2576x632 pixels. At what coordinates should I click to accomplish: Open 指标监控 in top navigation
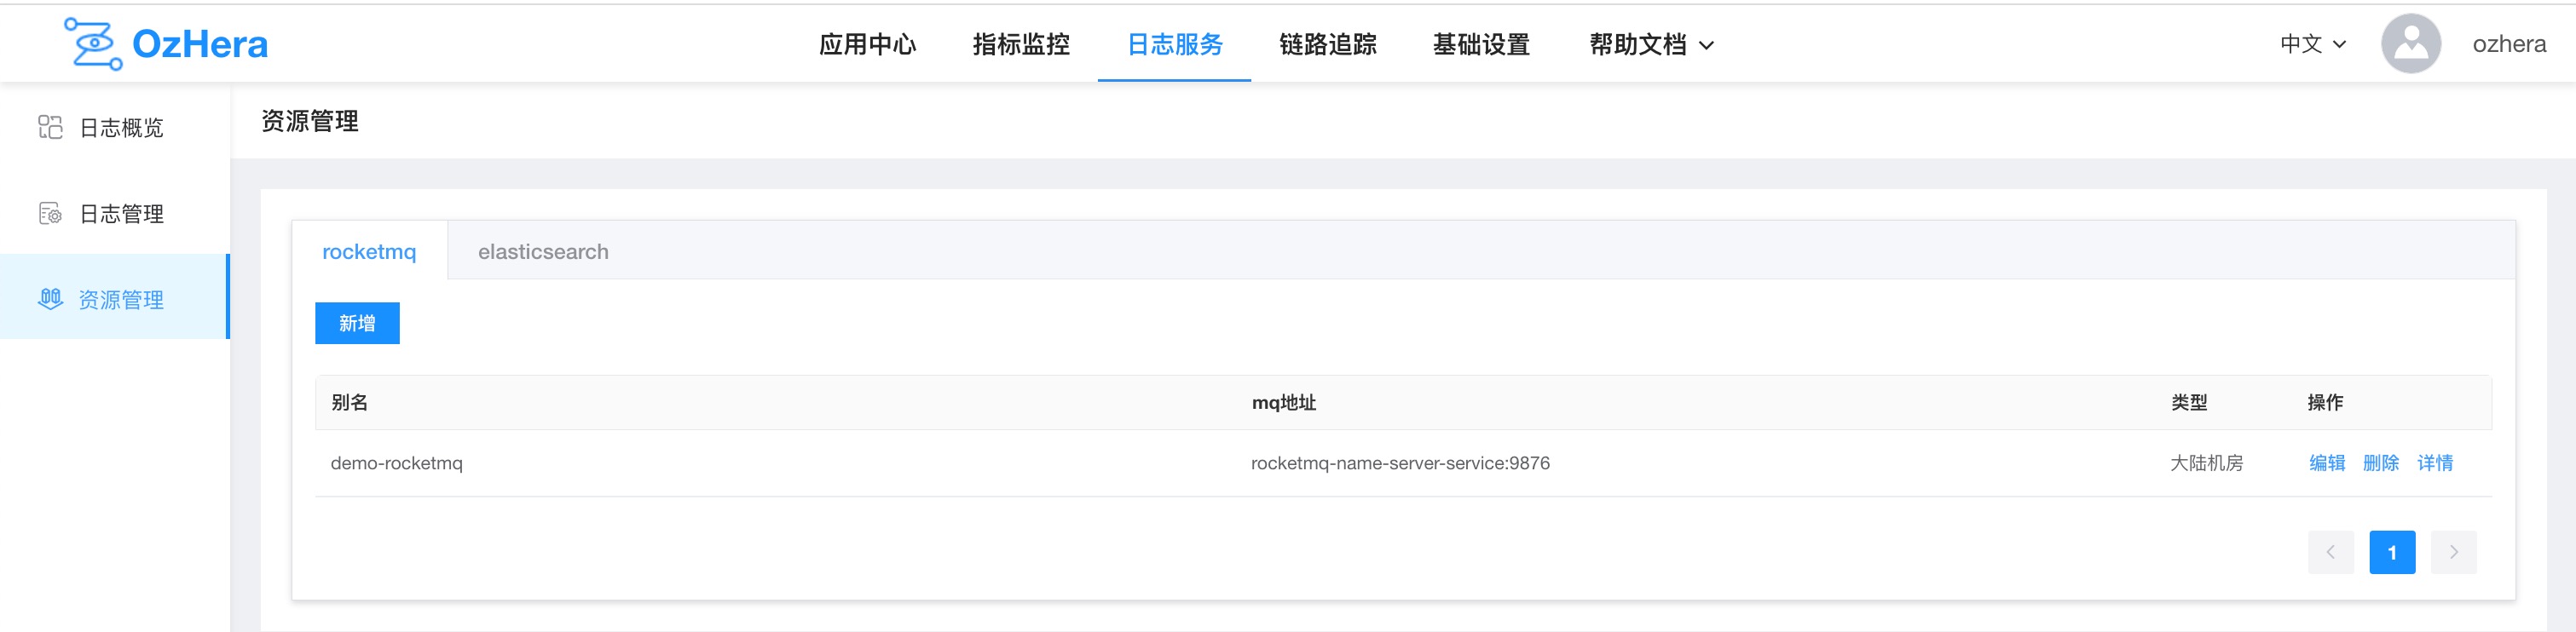[1021, 44]
